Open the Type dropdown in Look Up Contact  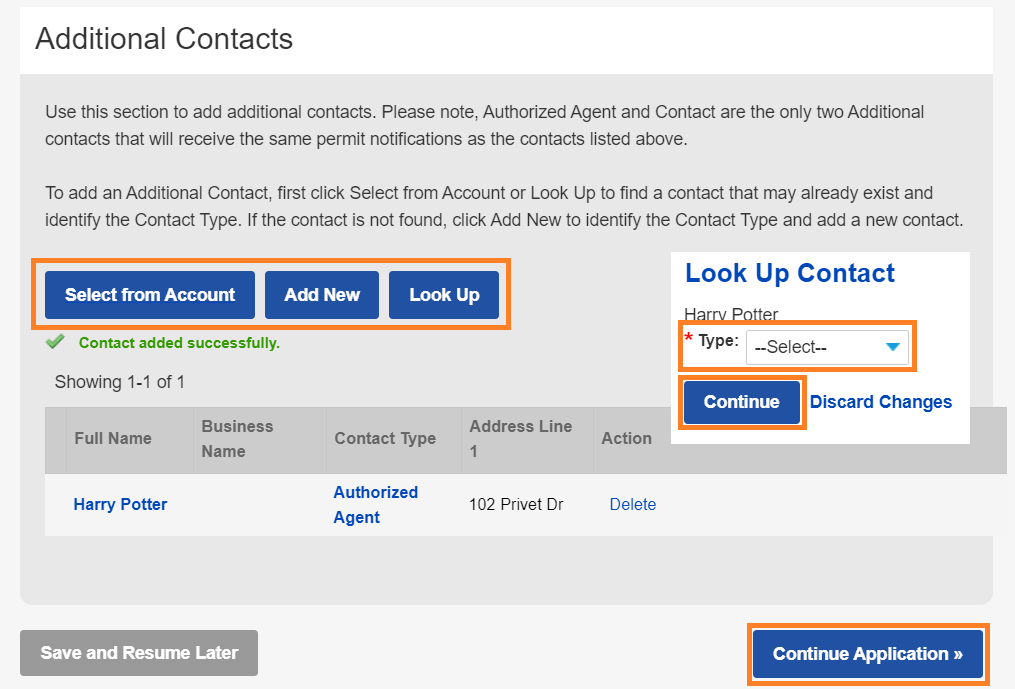[x=827, y=348]
